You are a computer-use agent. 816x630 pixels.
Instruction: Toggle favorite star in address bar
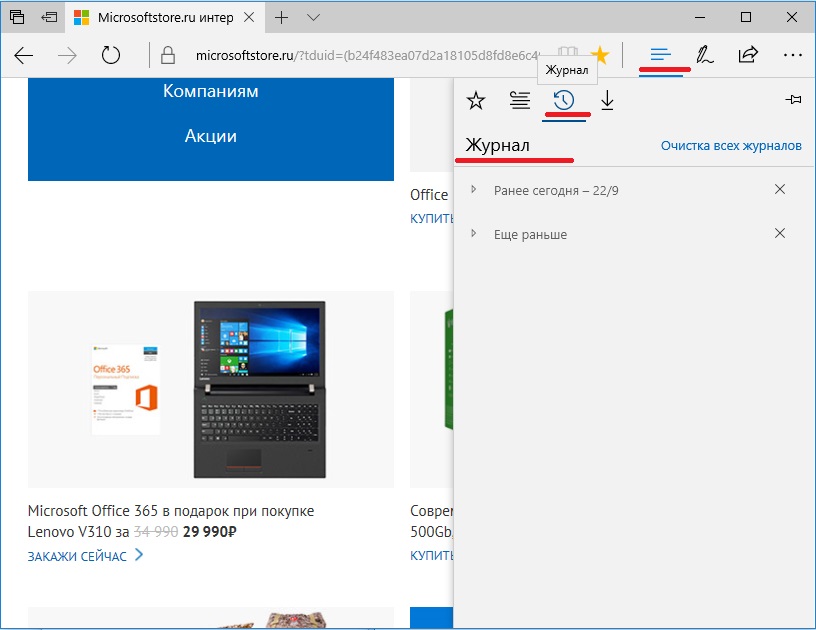click(x=600, y=55)
